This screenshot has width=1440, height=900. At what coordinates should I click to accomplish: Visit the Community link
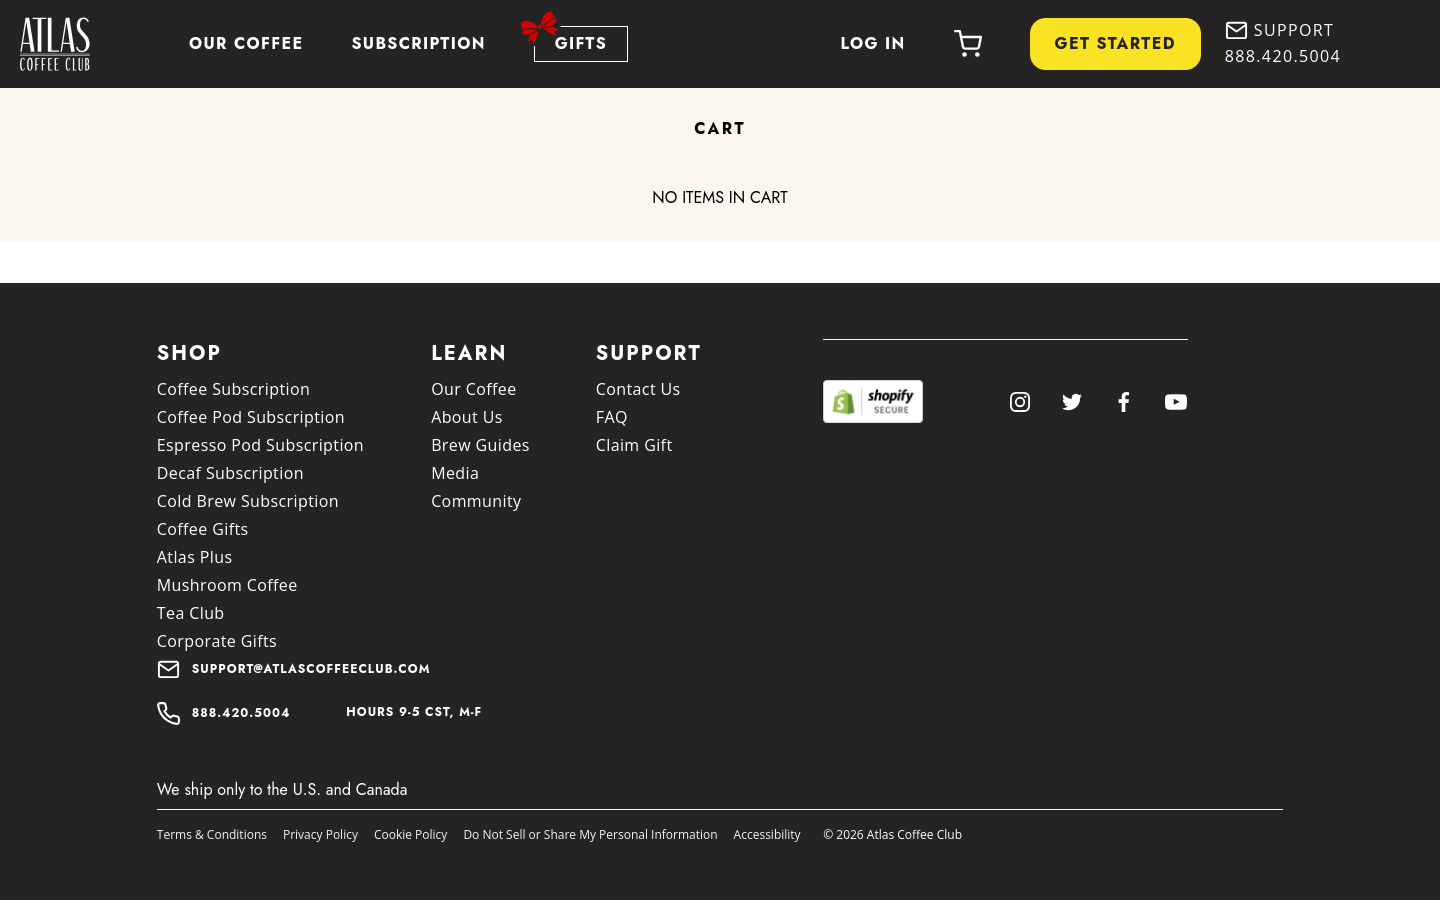[x=476, y=501]
